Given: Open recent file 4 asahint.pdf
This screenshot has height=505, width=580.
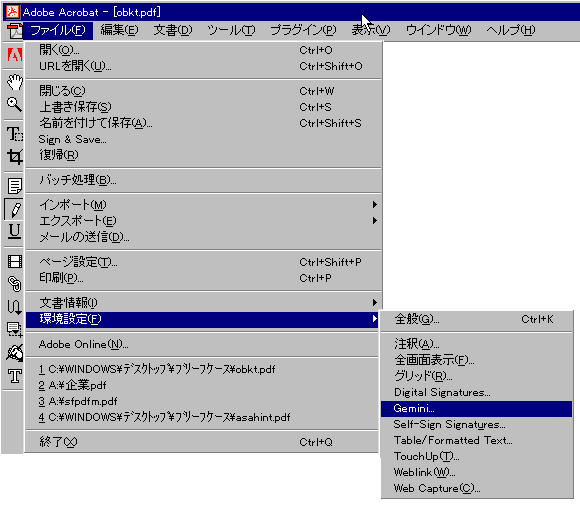Looking at the screenshot, I should click(x=203, y=417).
